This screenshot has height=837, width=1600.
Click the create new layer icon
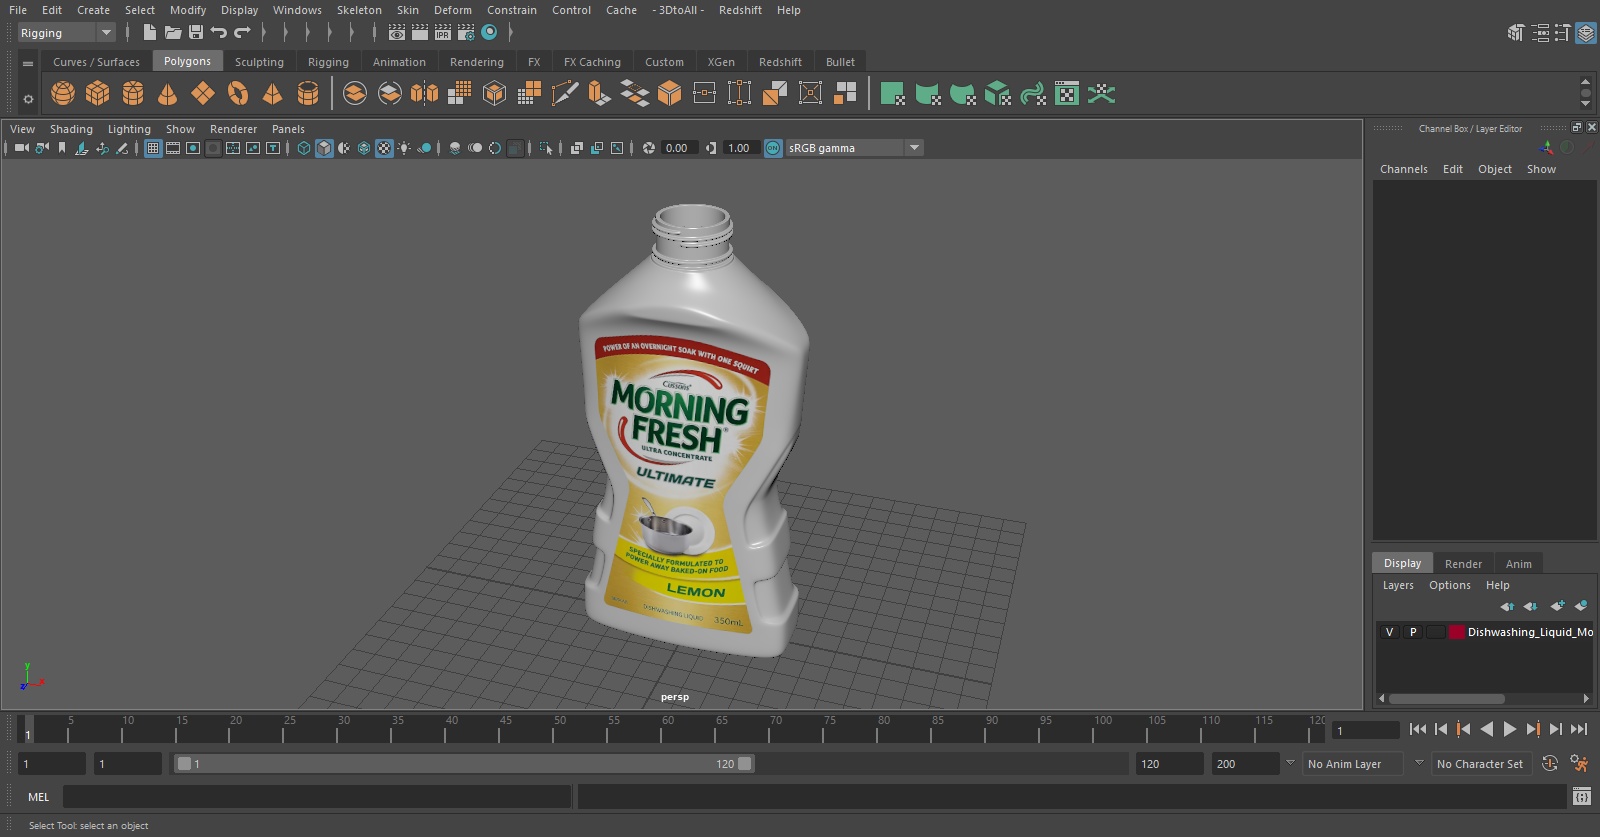tap(1557, 606)
